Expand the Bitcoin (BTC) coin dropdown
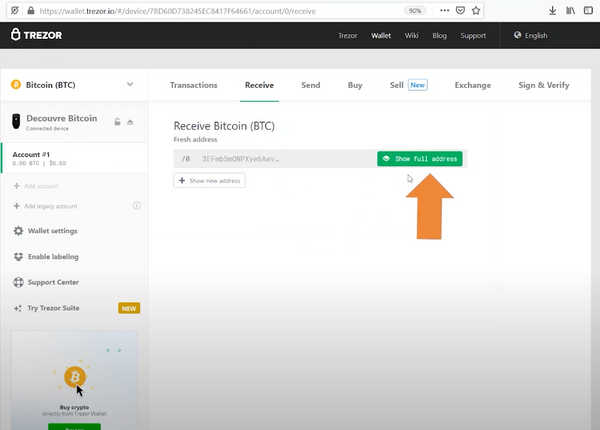600x430 pixels. pos(130,85)
